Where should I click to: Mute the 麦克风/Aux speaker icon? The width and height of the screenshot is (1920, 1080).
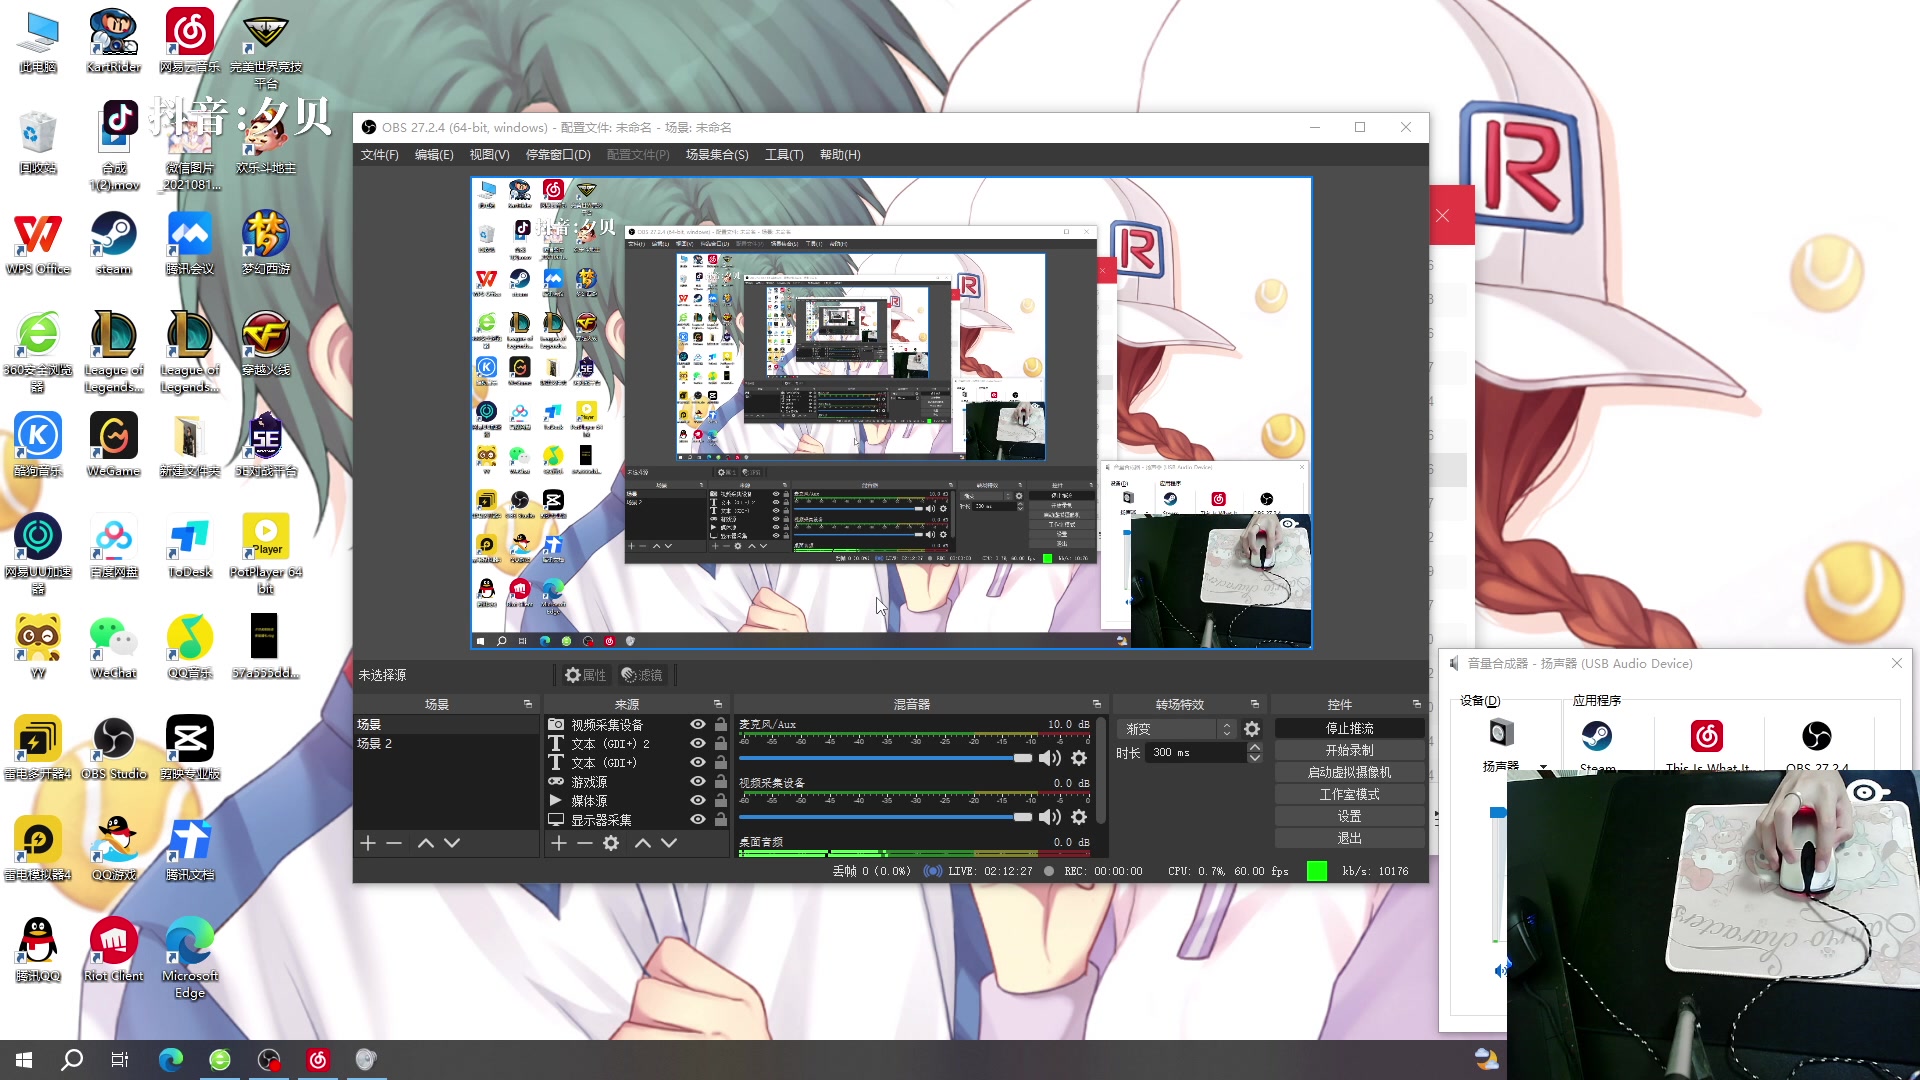point(1050,758)
